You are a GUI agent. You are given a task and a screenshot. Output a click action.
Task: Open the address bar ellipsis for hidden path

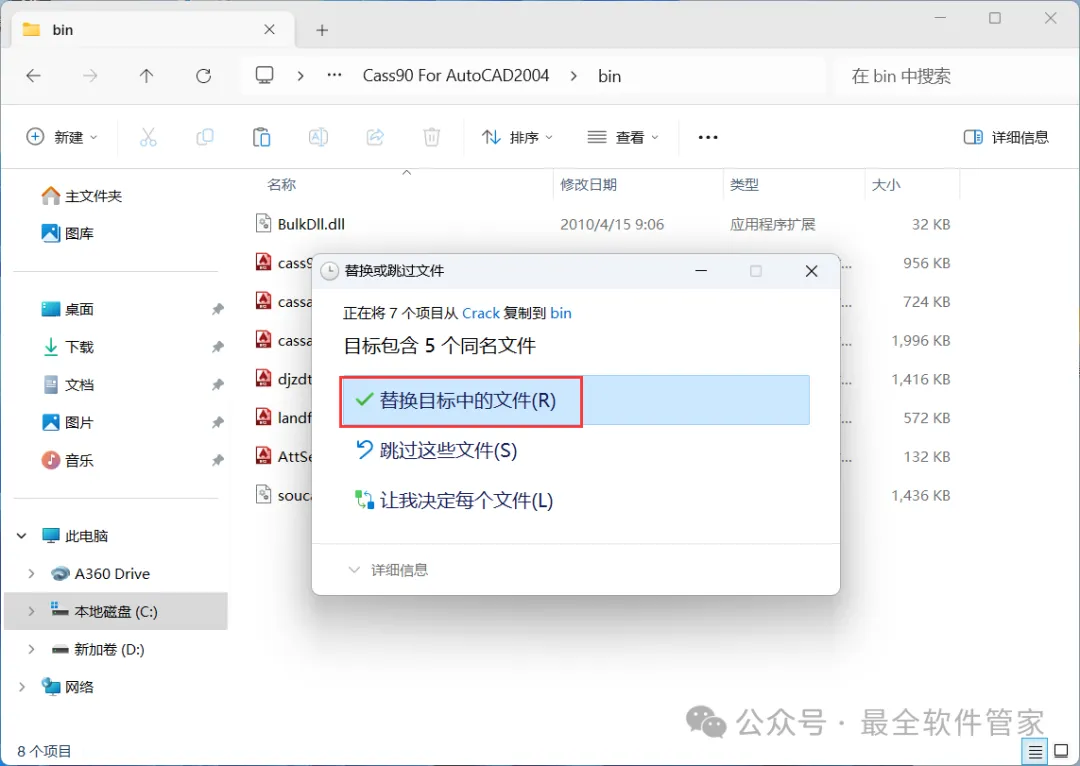pyautogui.click(x=335, y=75)
